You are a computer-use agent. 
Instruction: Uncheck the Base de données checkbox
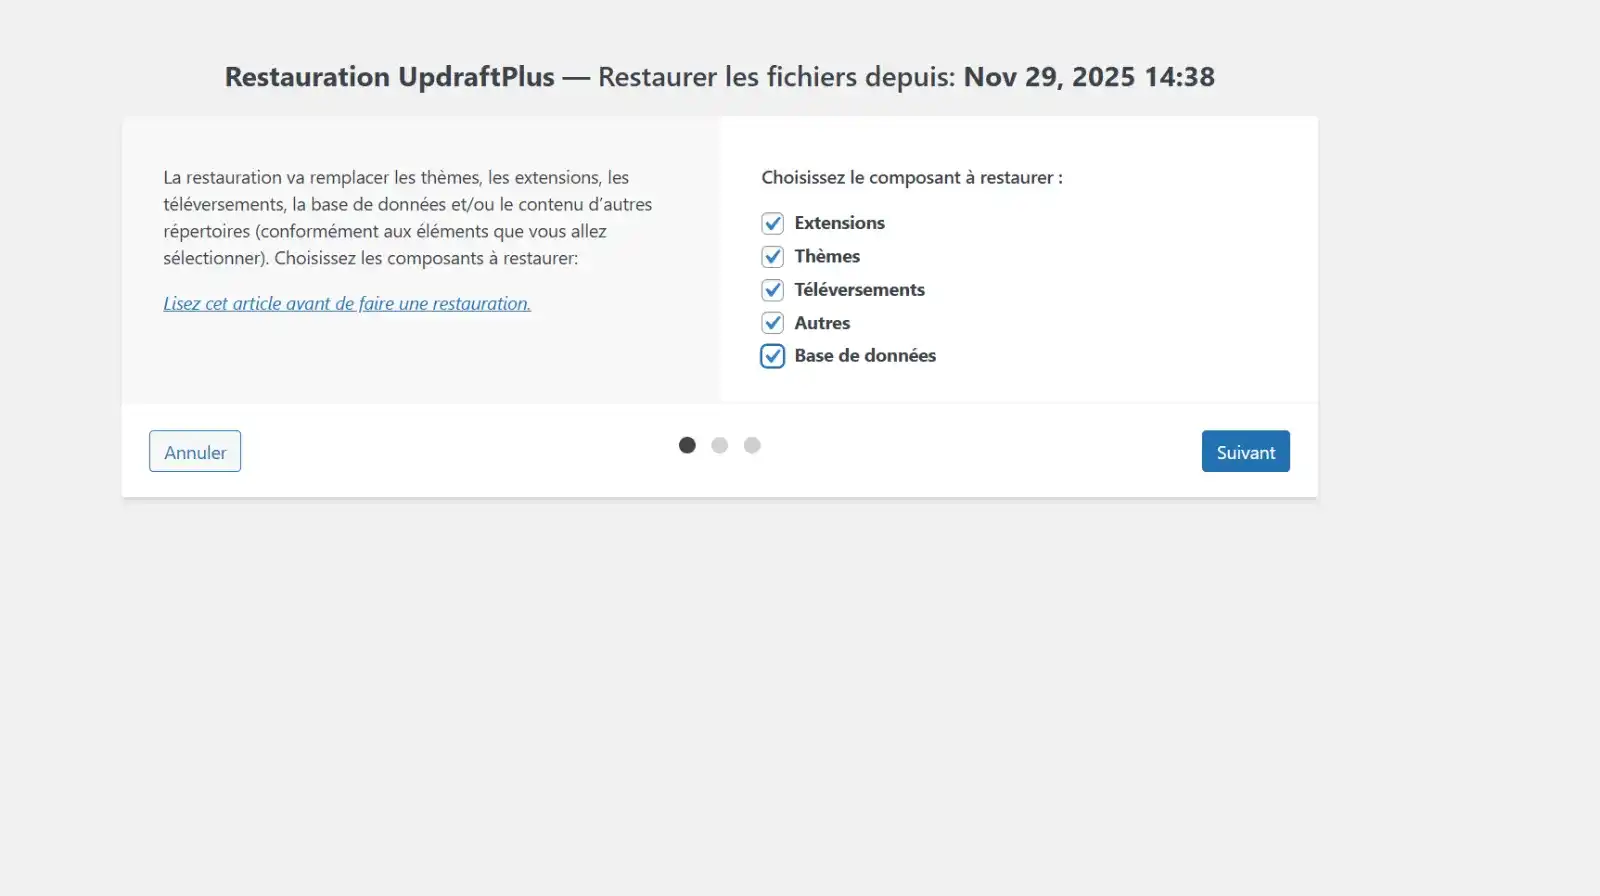[x=772, y=356]
